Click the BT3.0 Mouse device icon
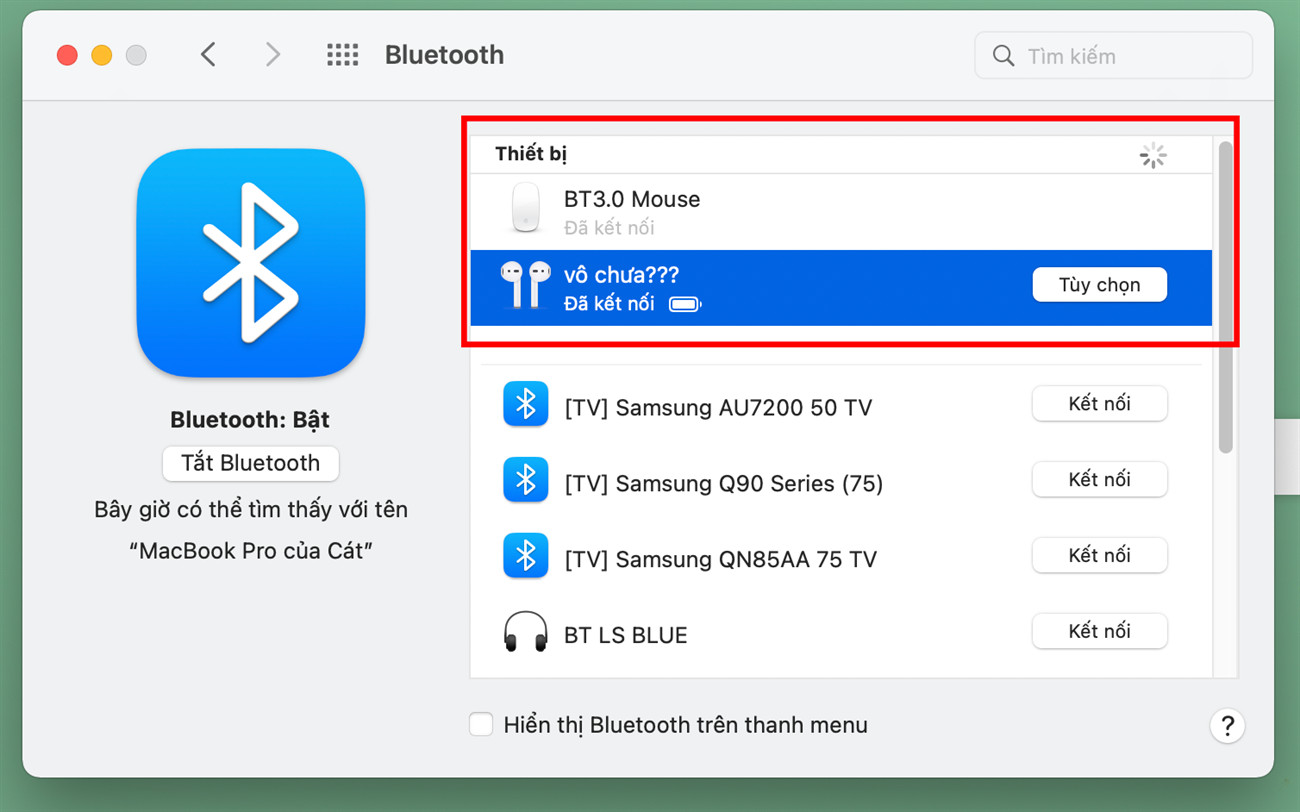The image size is (1300, 812). [x=525, y=208]
